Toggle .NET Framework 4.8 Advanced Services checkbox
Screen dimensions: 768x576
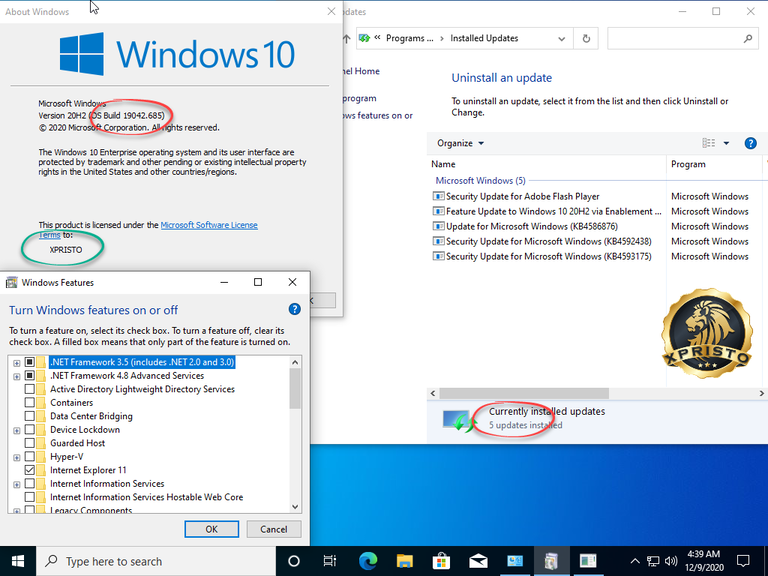29,376
